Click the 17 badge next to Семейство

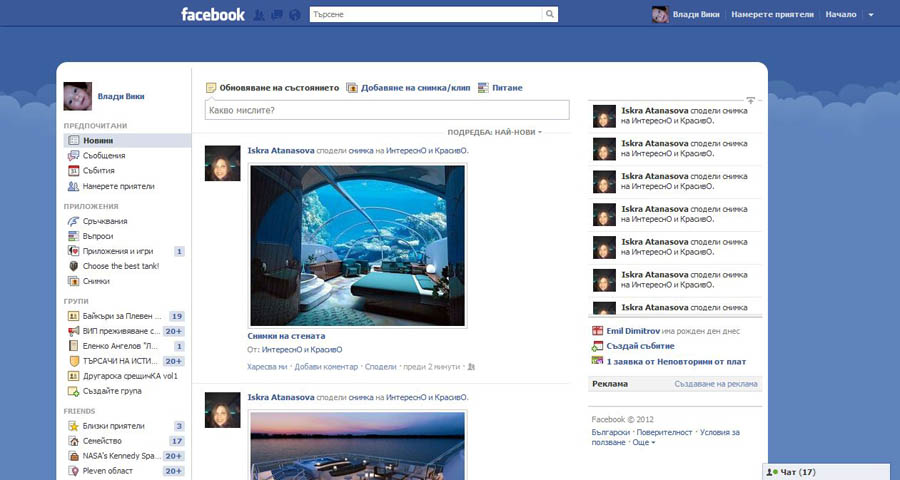tap(177, 441)
